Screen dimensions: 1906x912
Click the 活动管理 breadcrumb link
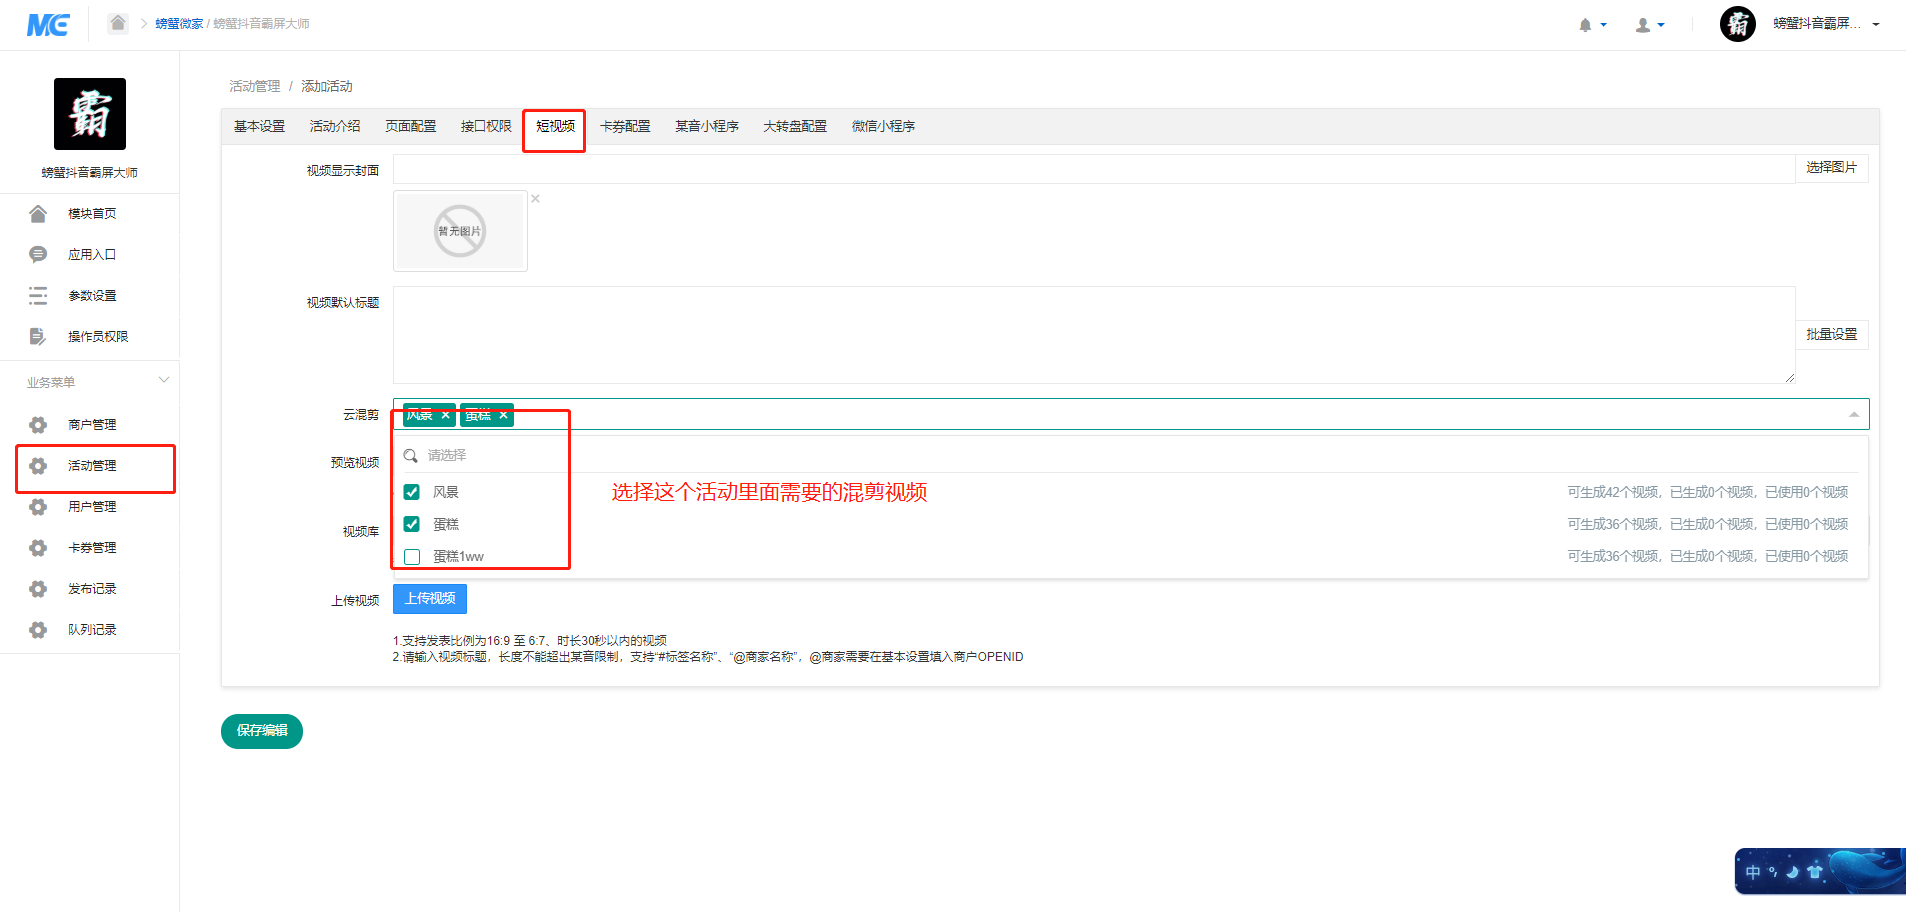tap(255, 86)
